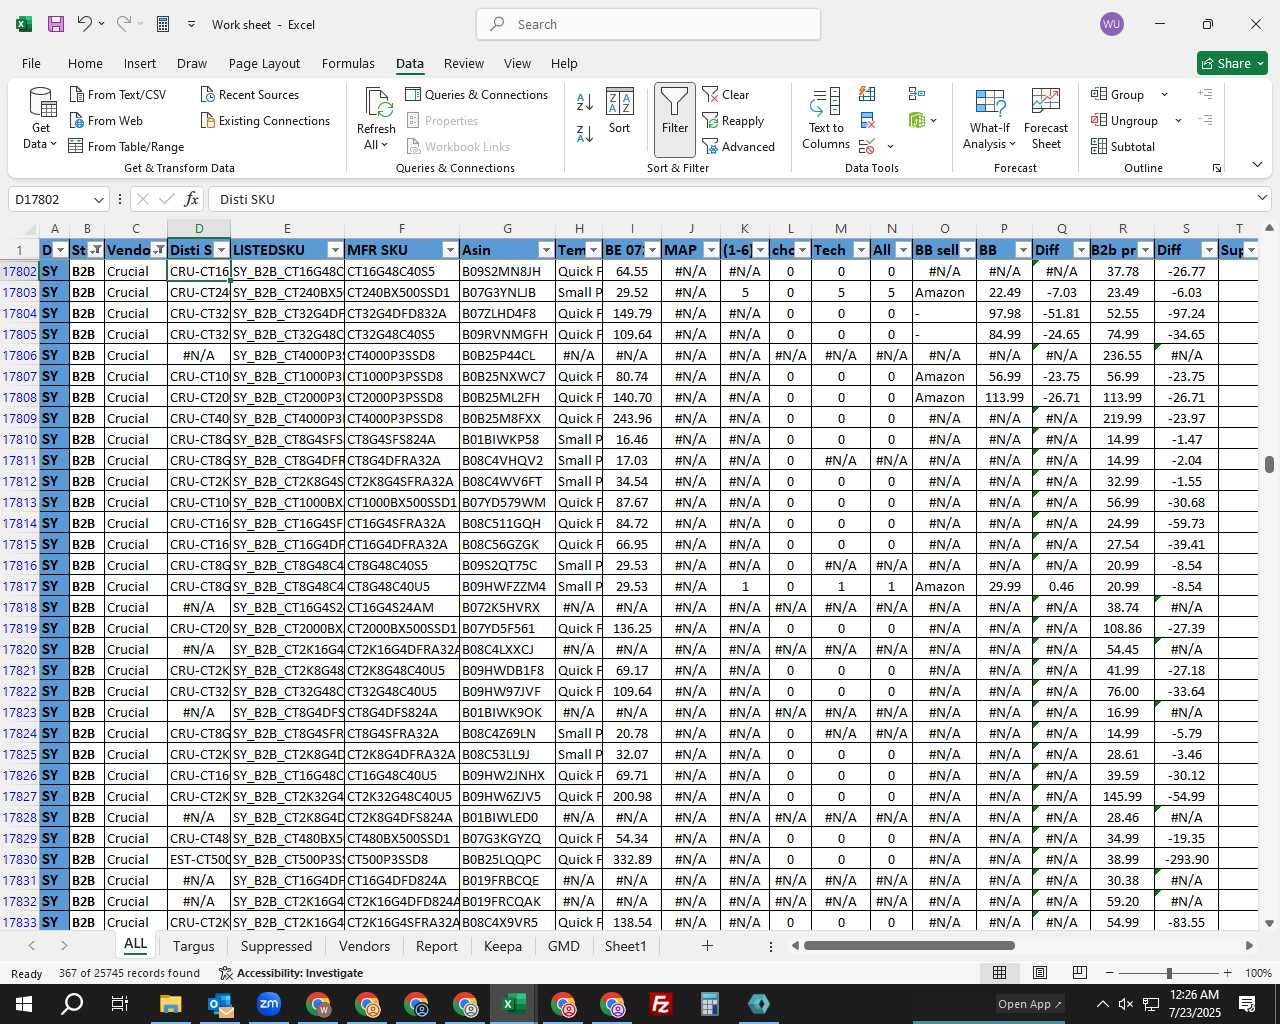The width and height of the screenshot is (1280, 1024).
Task: Switch to Page Break Preview
Action: tap(1080, 973)
